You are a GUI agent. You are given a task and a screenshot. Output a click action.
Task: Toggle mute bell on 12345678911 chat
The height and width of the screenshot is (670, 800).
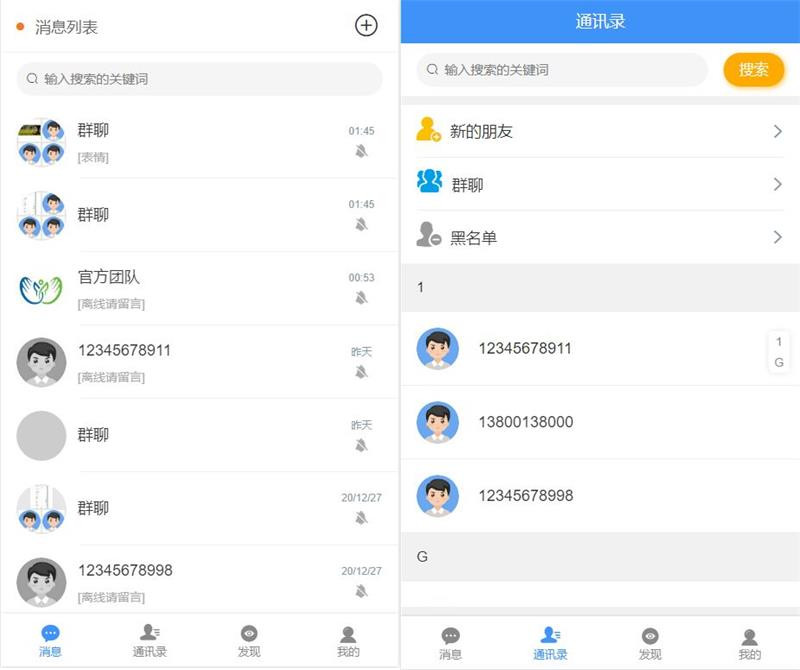pyautogui.click(x=361, y=372)
